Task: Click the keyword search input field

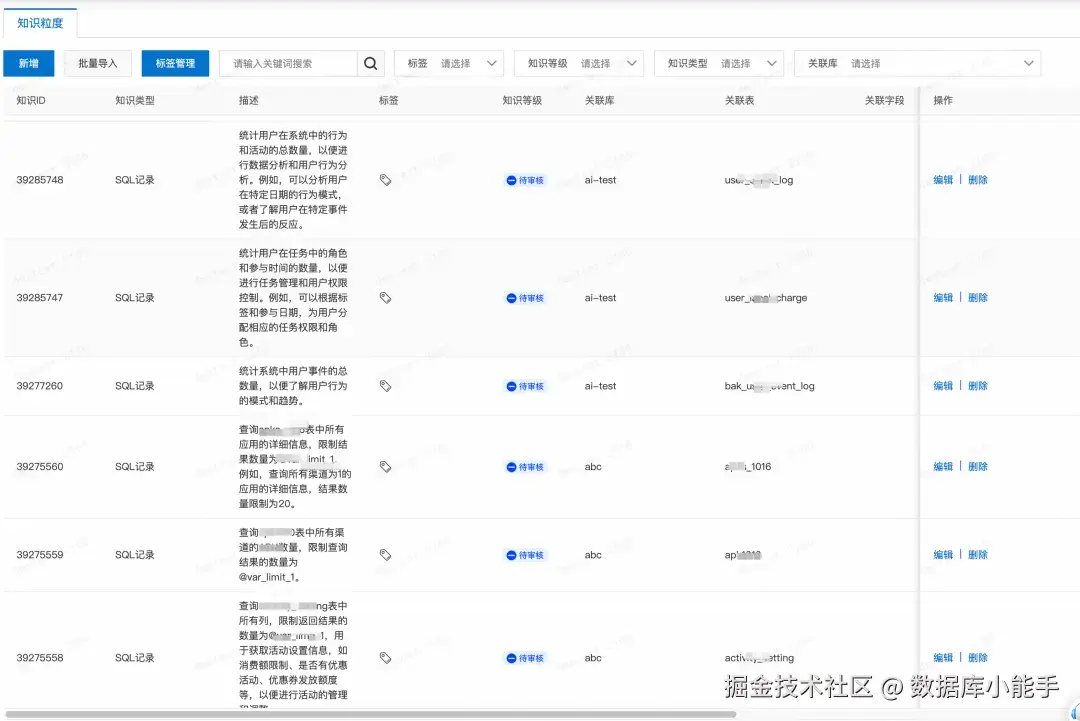Action: (x=289, y=63)
